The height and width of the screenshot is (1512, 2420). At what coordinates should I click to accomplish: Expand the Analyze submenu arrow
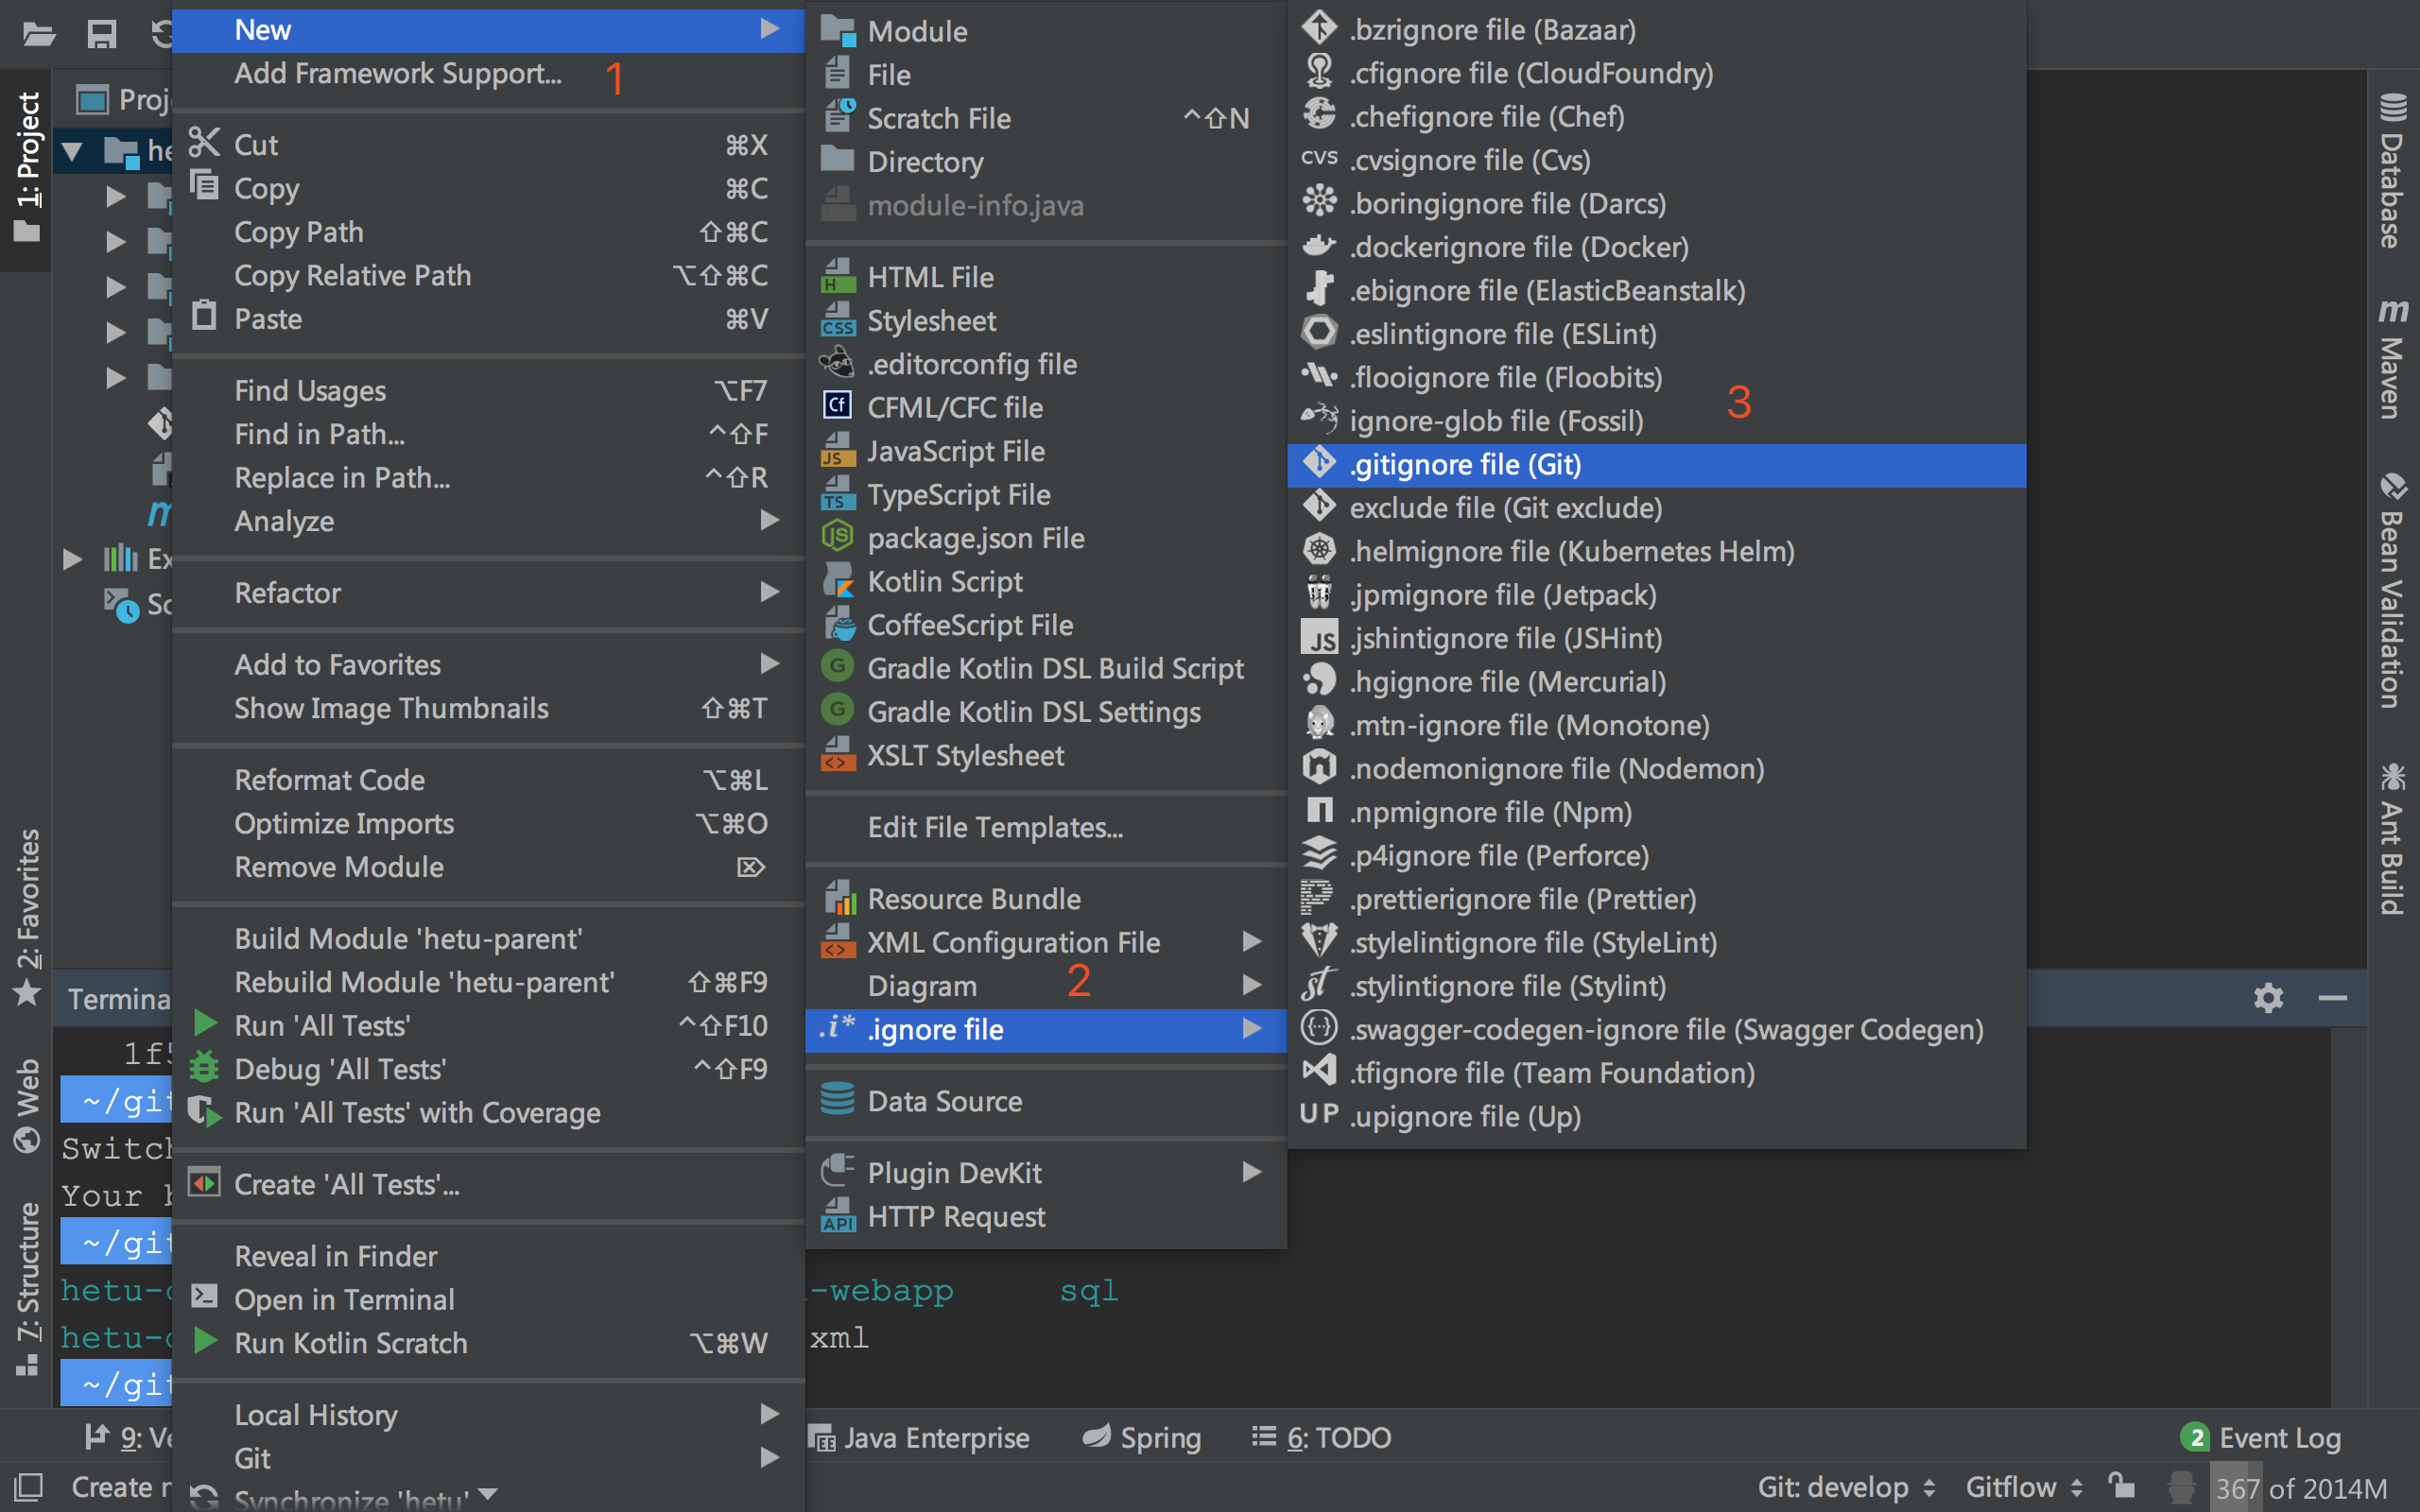tap(769, 520)
